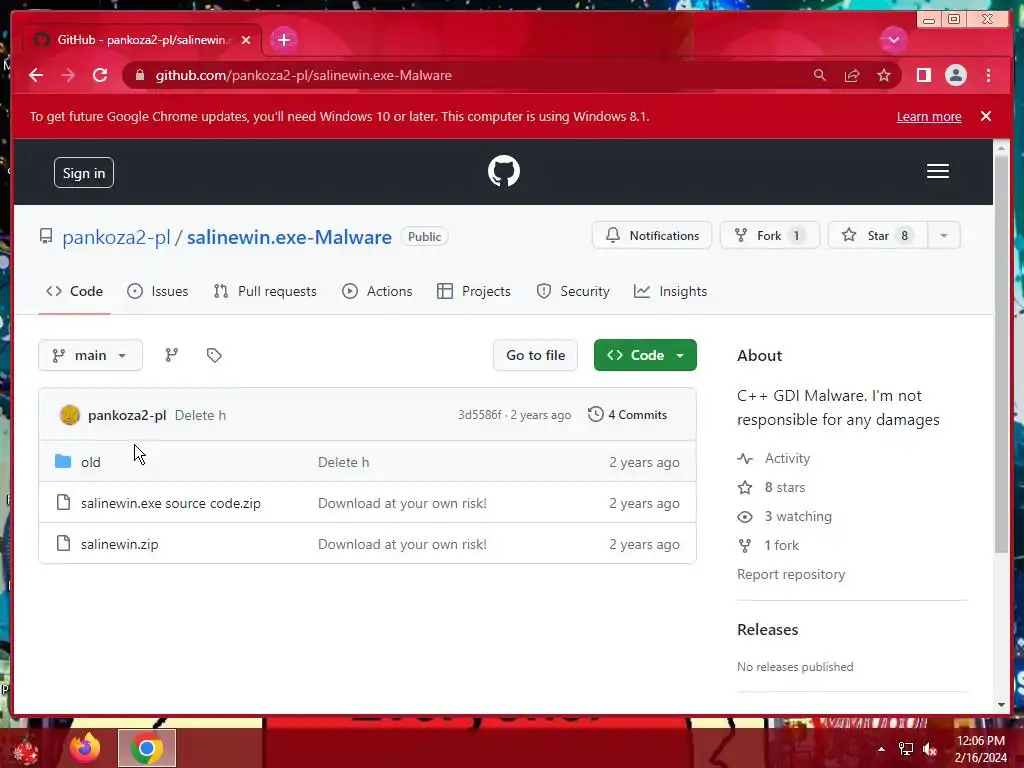
Task: Star this repository
Action: coord(878,235)
